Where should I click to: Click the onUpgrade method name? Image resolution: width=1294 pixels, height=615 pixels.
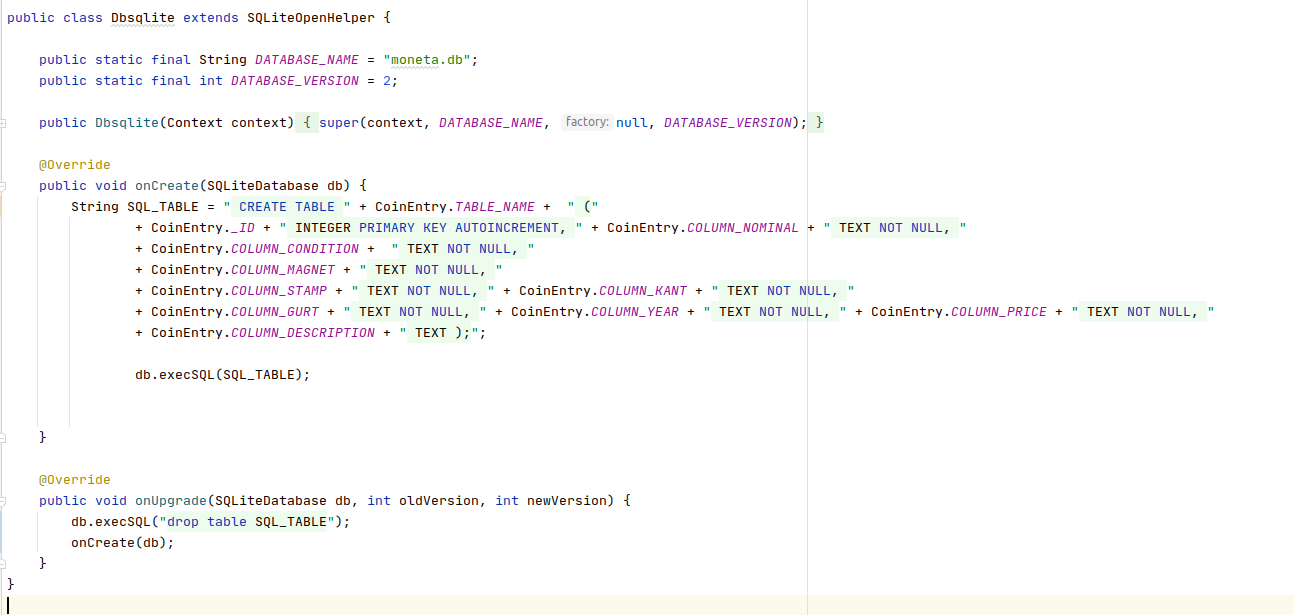[x=171, y=501]
